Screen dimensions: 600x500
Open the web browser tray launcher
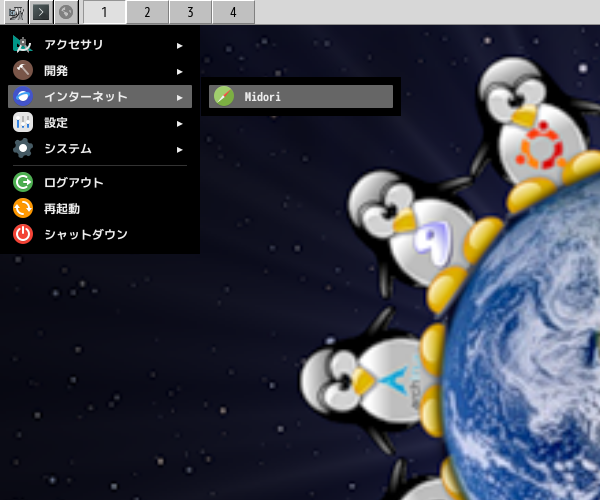[x=66, y=12]
